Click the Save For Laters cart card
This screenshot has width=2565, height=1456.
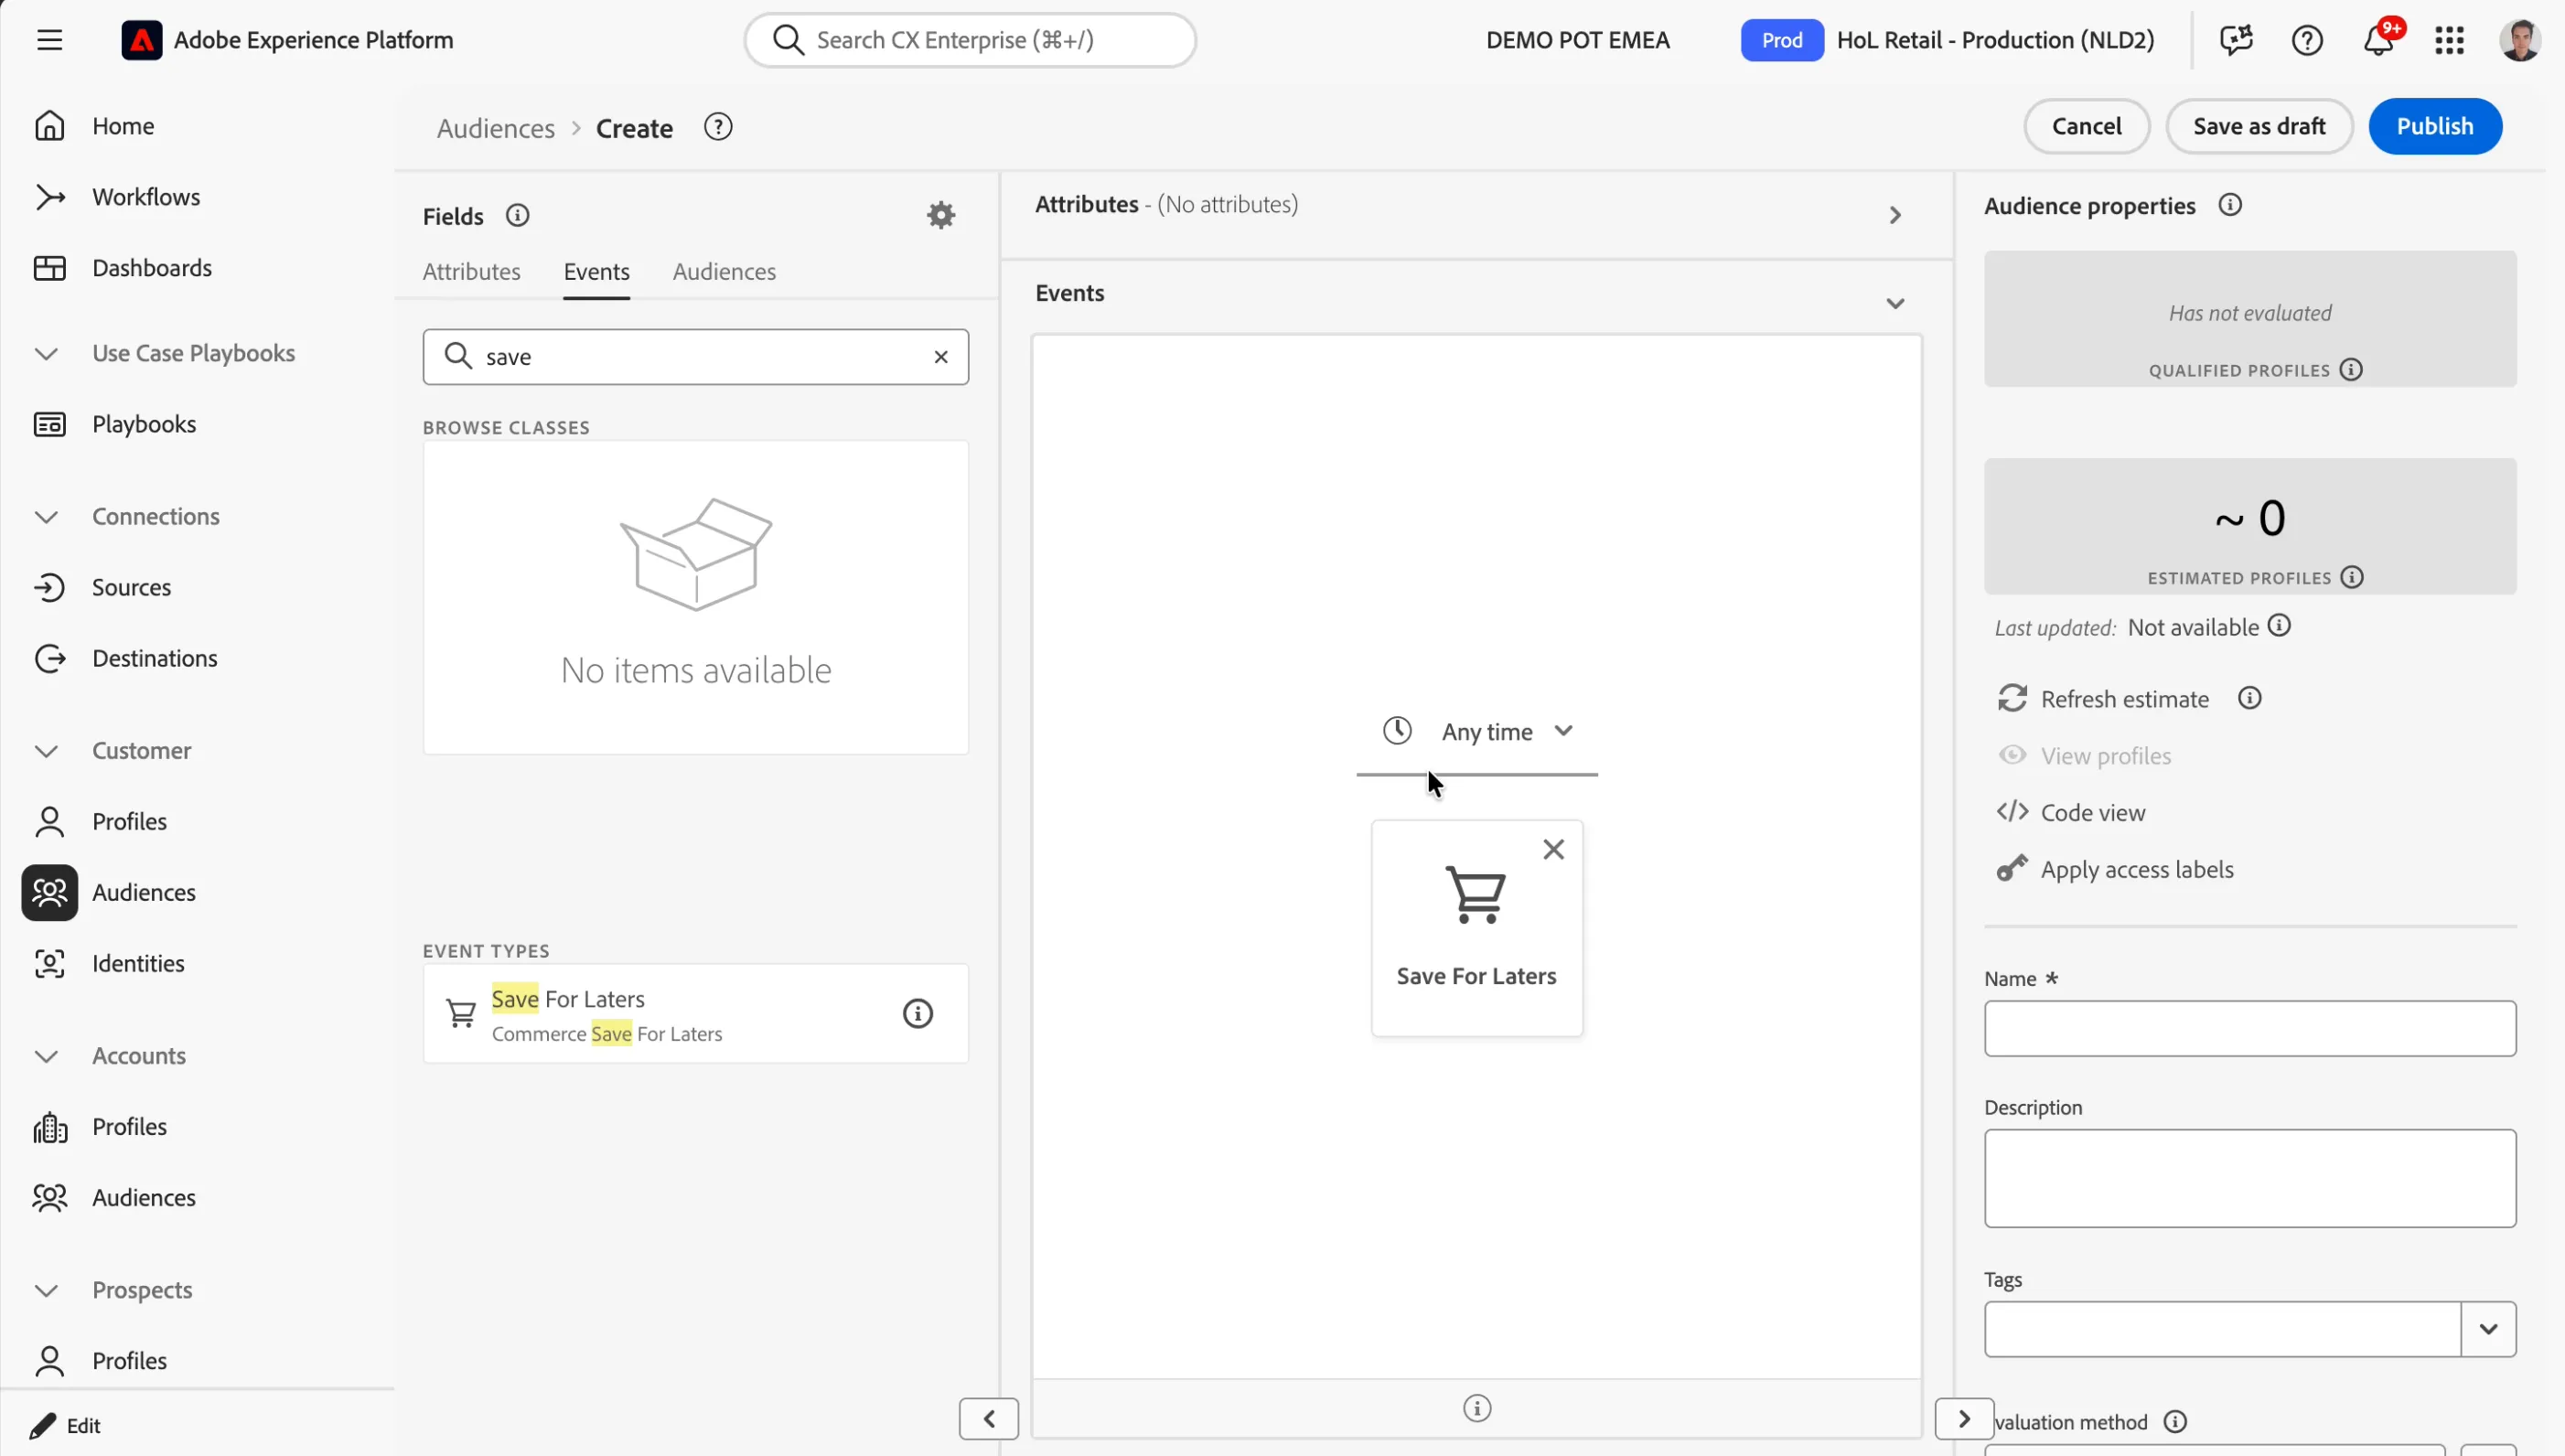[x=1476, y=927]
